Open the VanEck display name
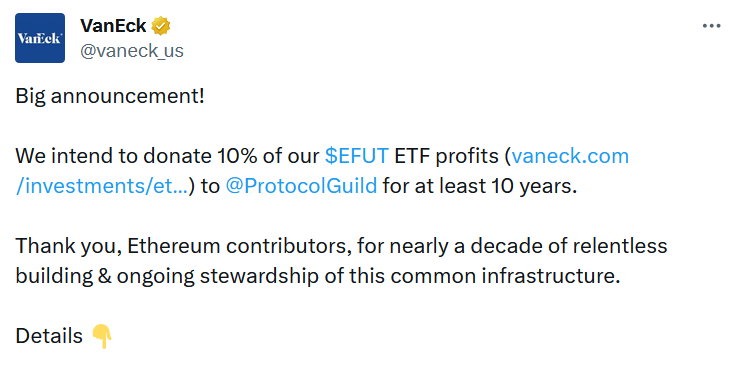Image resolution: width=743 pixels, height=369 pixels. (113, 26)
